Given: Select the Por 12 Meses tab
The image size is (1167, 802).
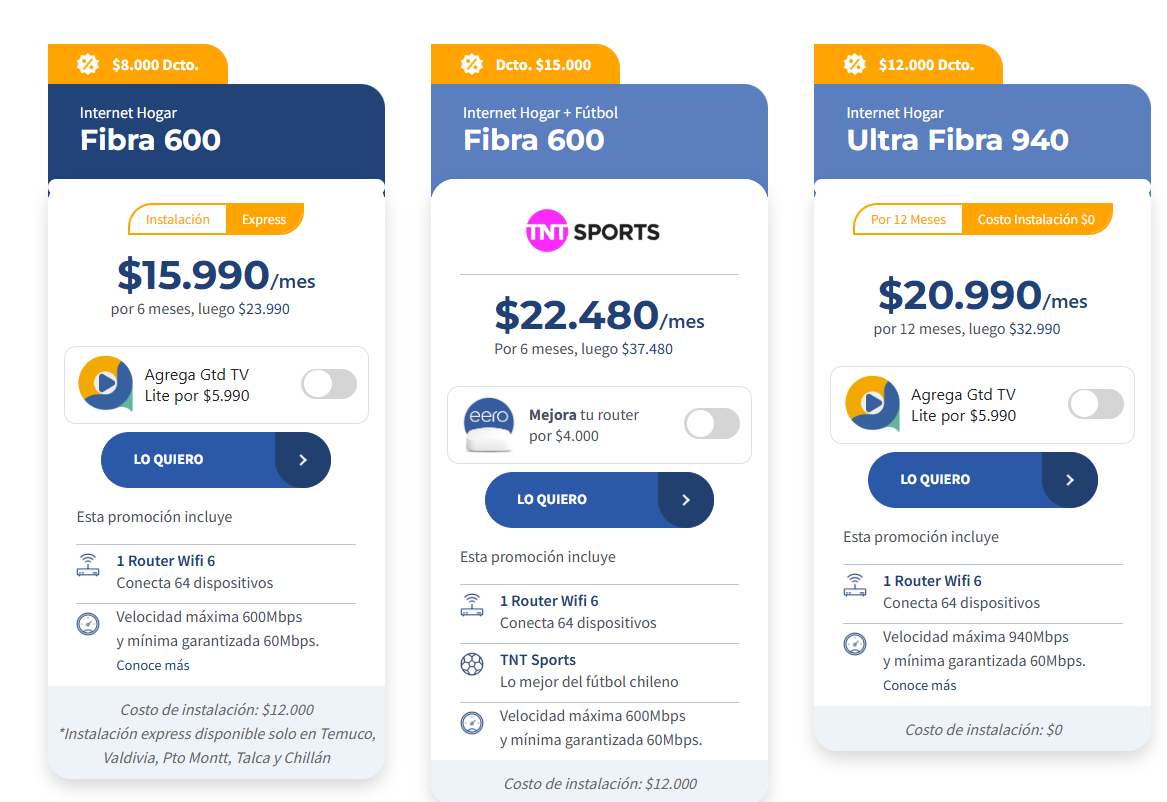Looking at the screenshot, I should (908, 219).
